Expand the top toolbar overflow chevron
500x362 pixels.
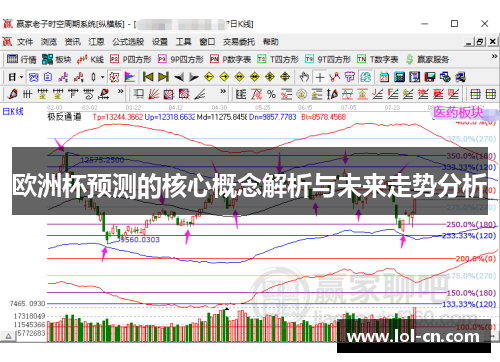pos(494,57)
